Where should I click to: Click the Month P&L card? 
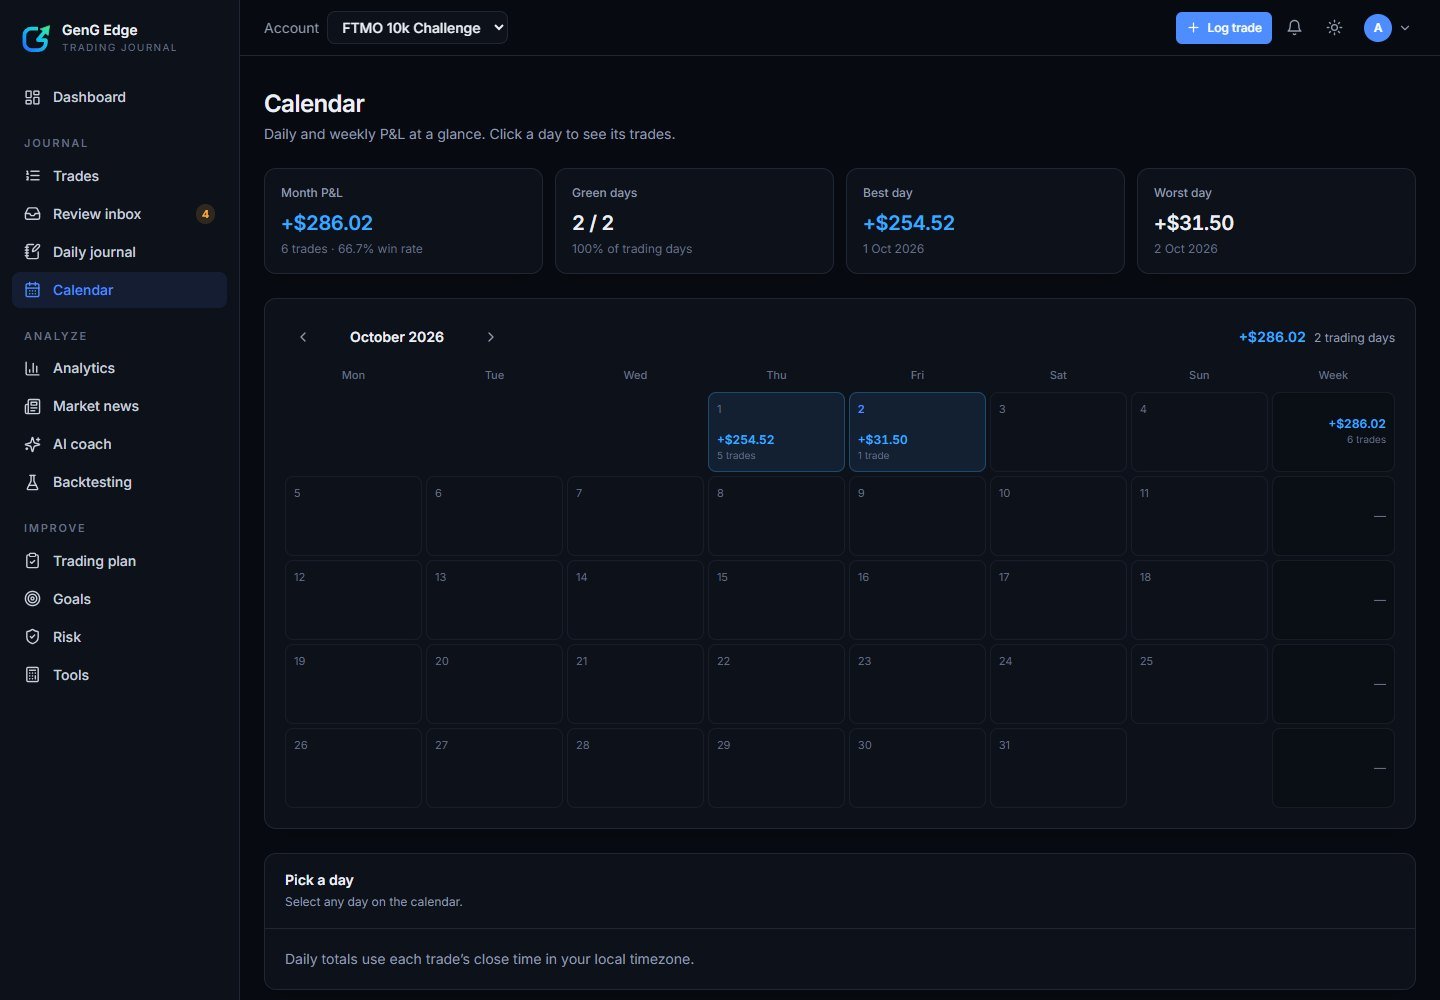pos(403,221)
